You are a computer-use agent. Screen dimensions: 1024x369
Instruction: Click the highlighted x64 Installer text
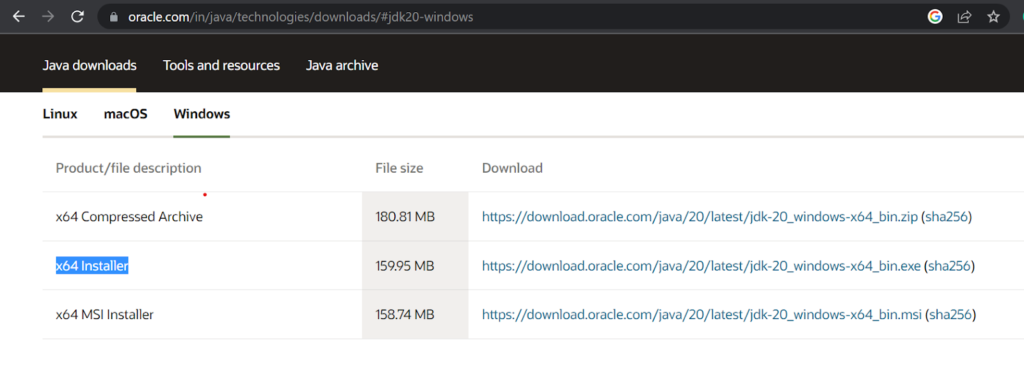pos(92,266)
